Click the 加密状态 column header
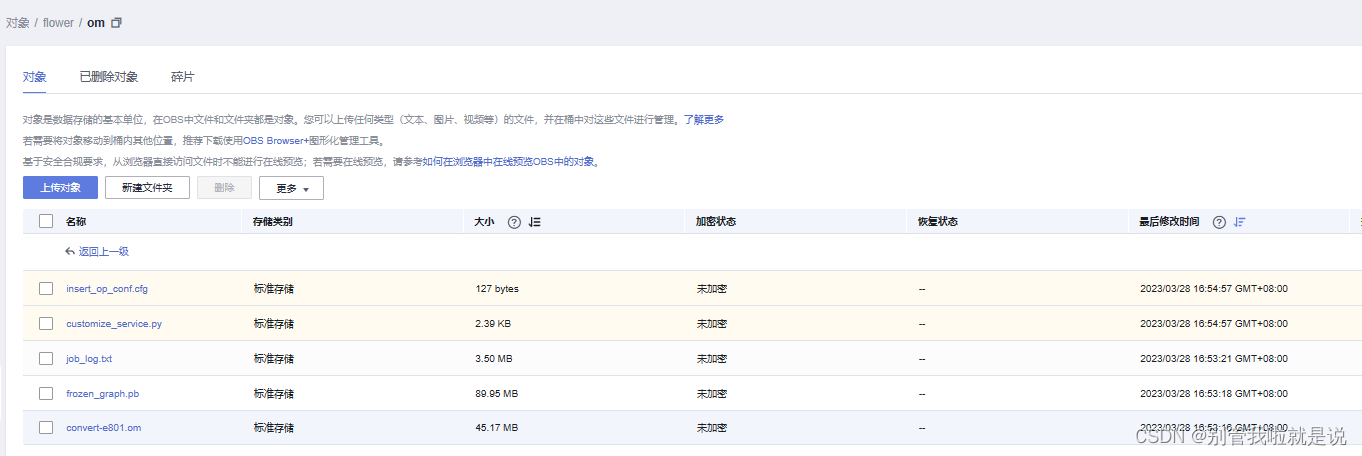This screenshot has width=1362, height=456. tap(716, 222)
